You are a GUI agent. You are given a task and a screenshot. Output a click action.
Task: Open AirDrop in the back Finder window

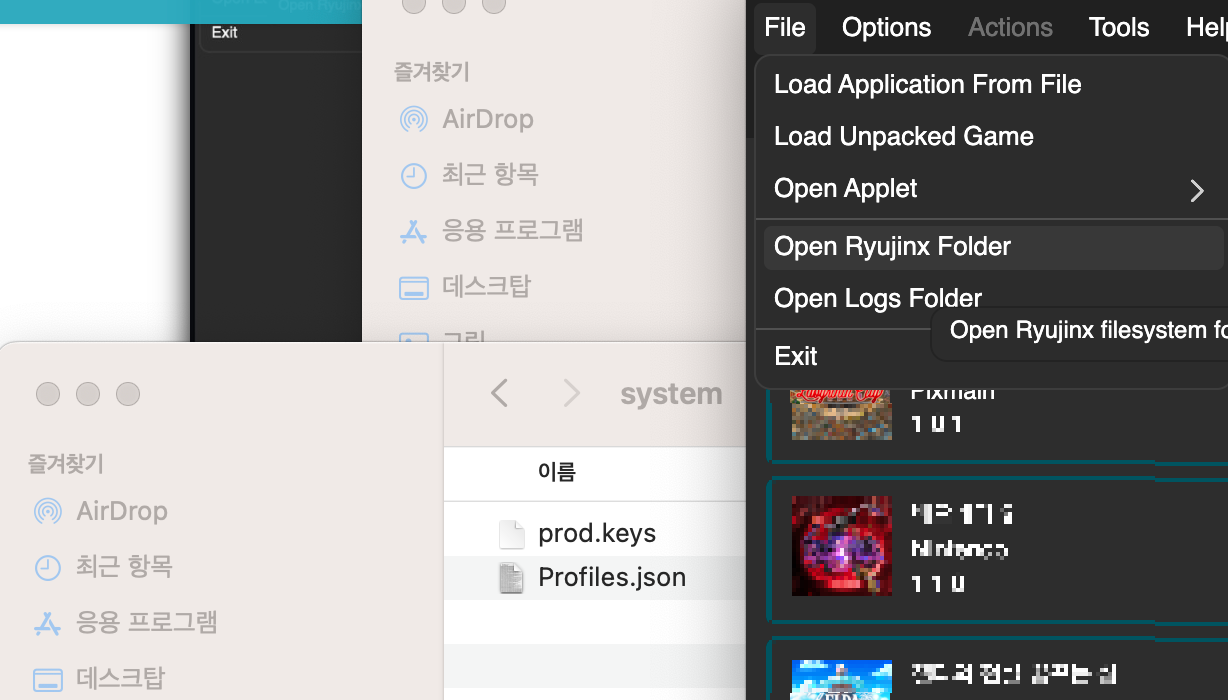(467, 119)
